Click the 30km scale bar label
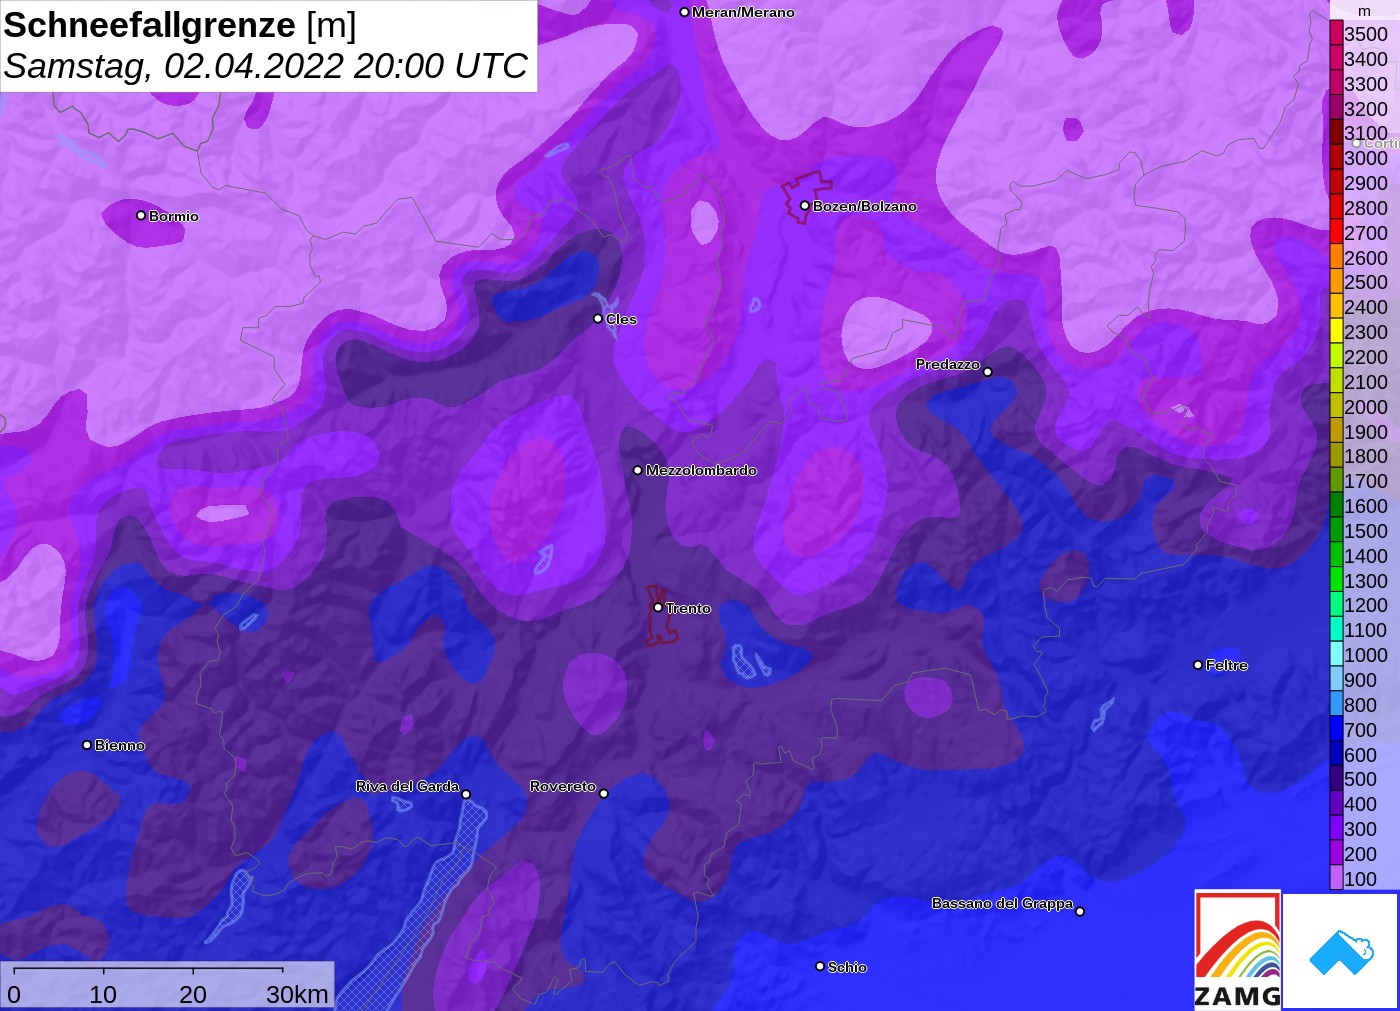The width and height of the screenshot is (1400, 1011). 297,994
